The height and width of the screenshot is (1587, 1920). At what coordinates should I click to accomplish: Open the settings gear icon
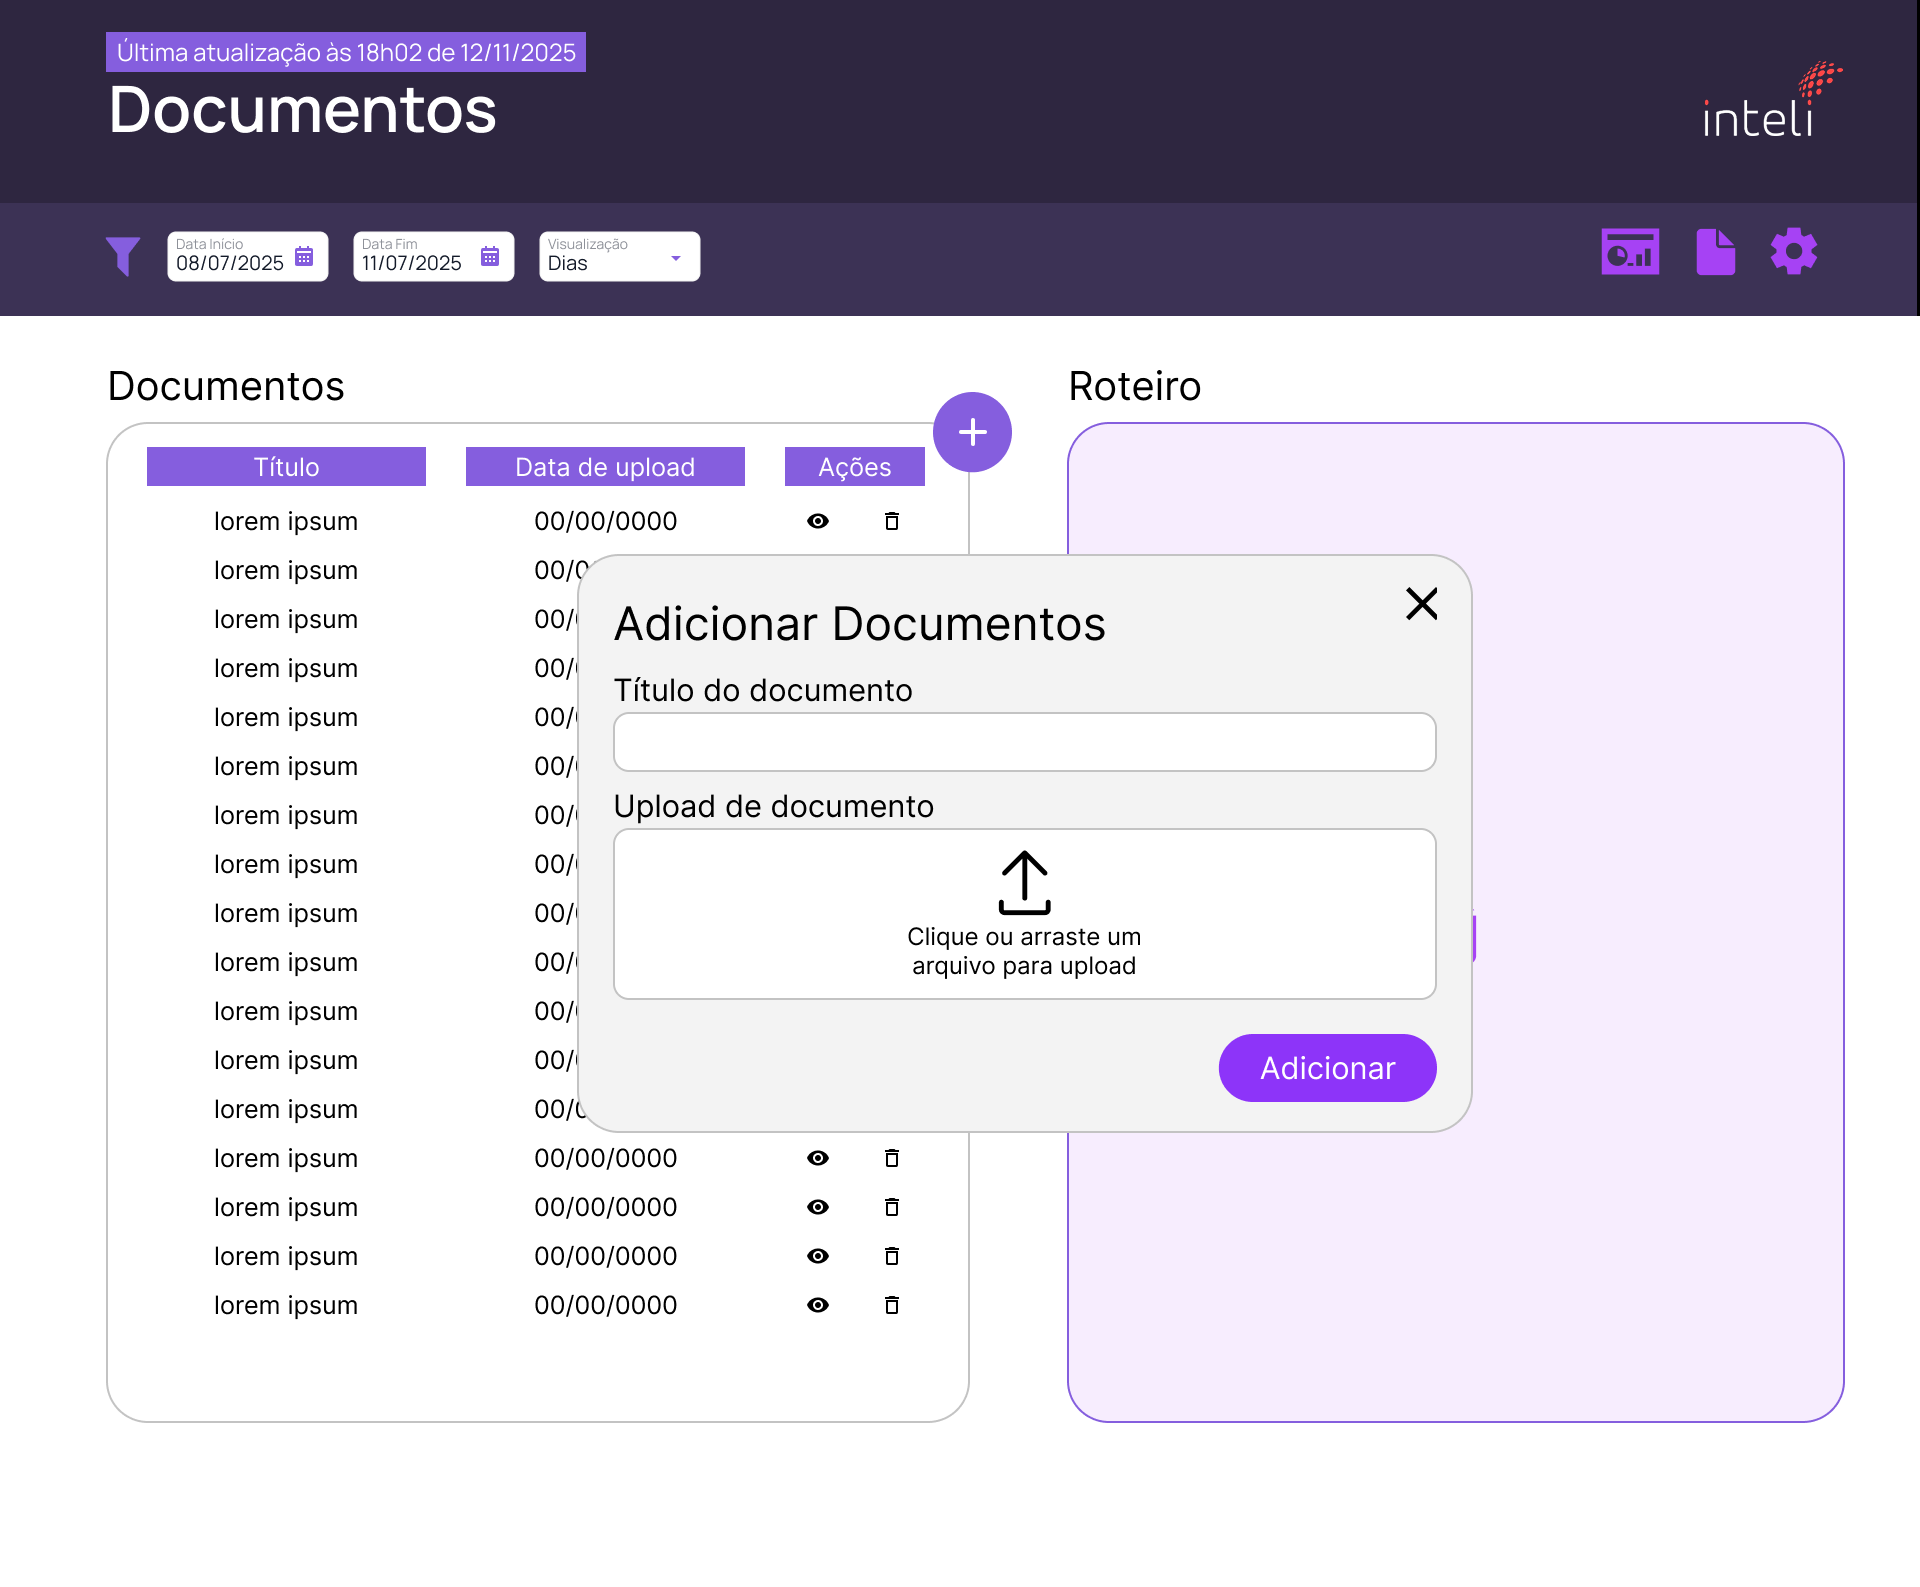[1793, 251]
